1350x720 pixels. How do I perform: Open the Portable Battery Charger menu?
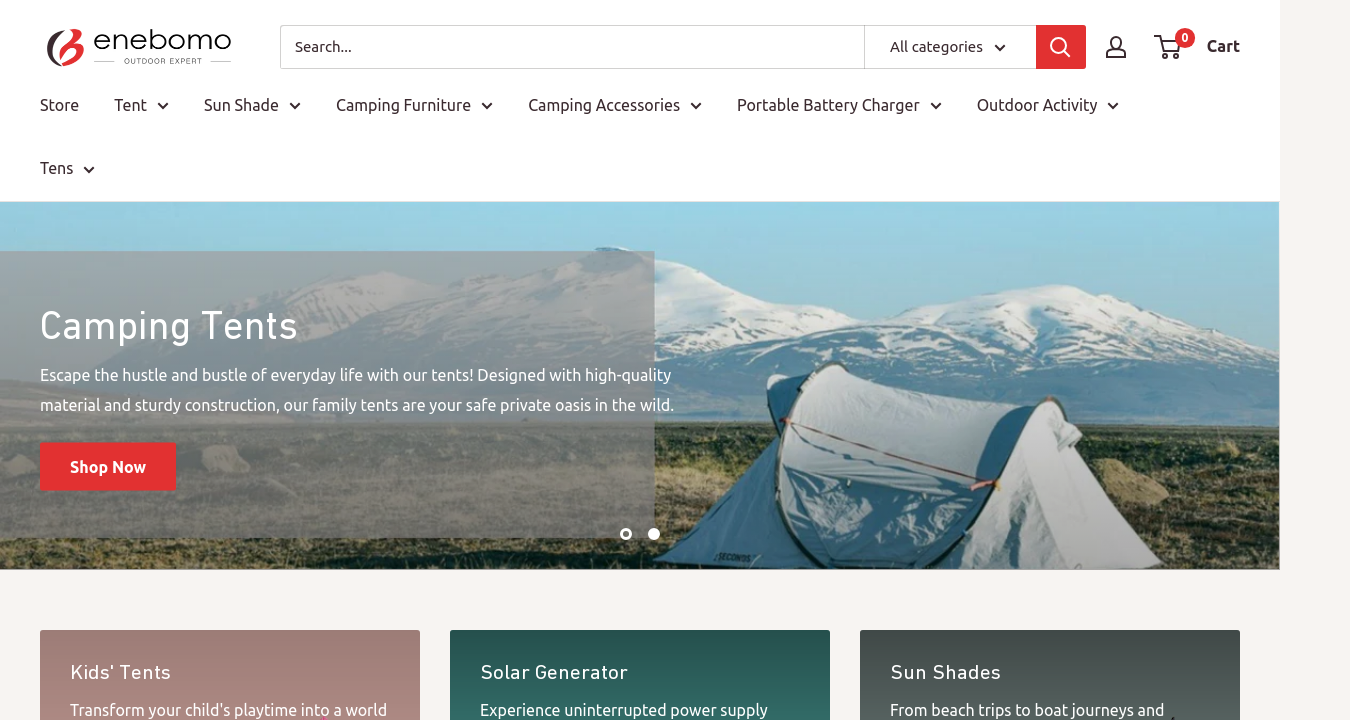(839, 105)
